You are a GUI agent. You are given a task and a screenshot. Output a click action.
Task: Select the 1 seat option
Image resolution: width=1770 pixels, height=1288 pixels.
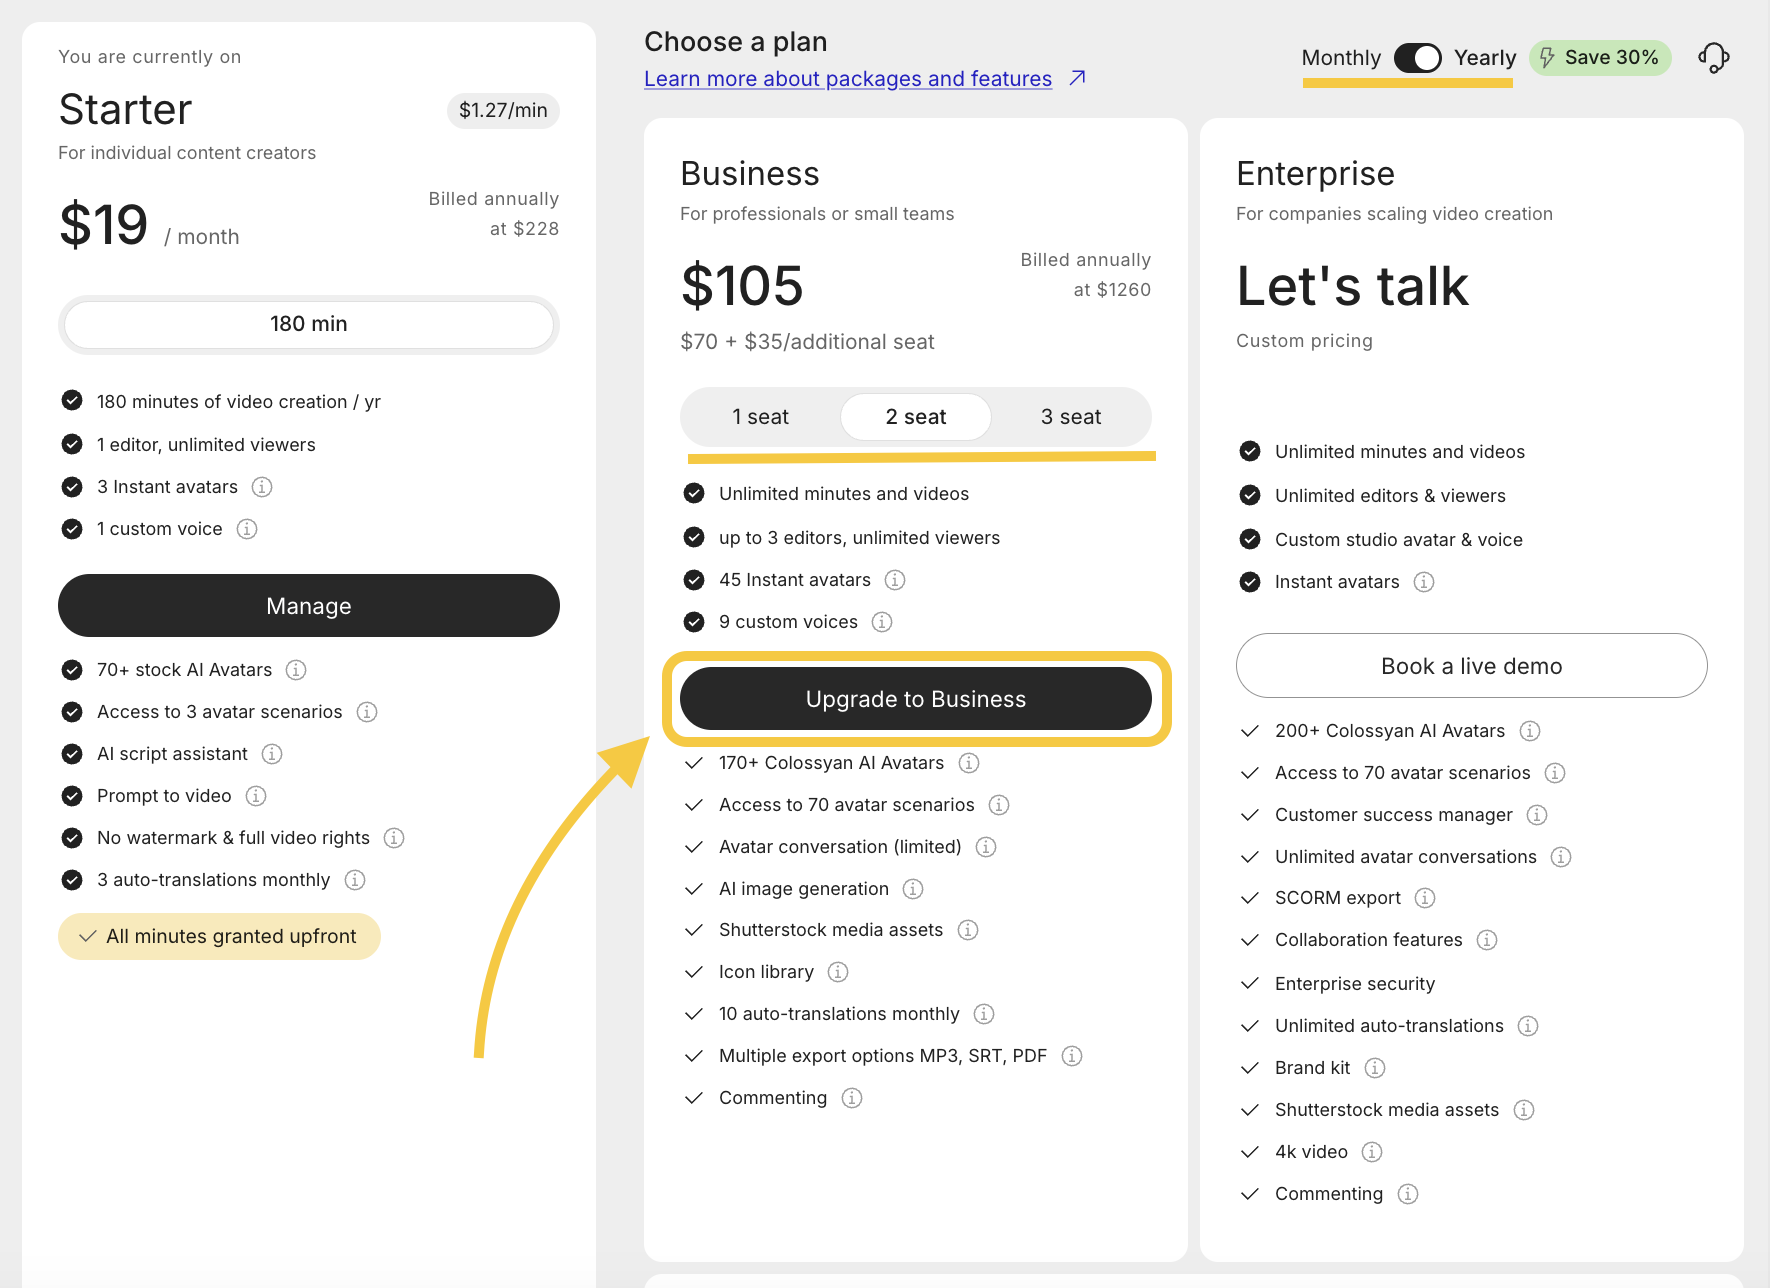(760, 417)
